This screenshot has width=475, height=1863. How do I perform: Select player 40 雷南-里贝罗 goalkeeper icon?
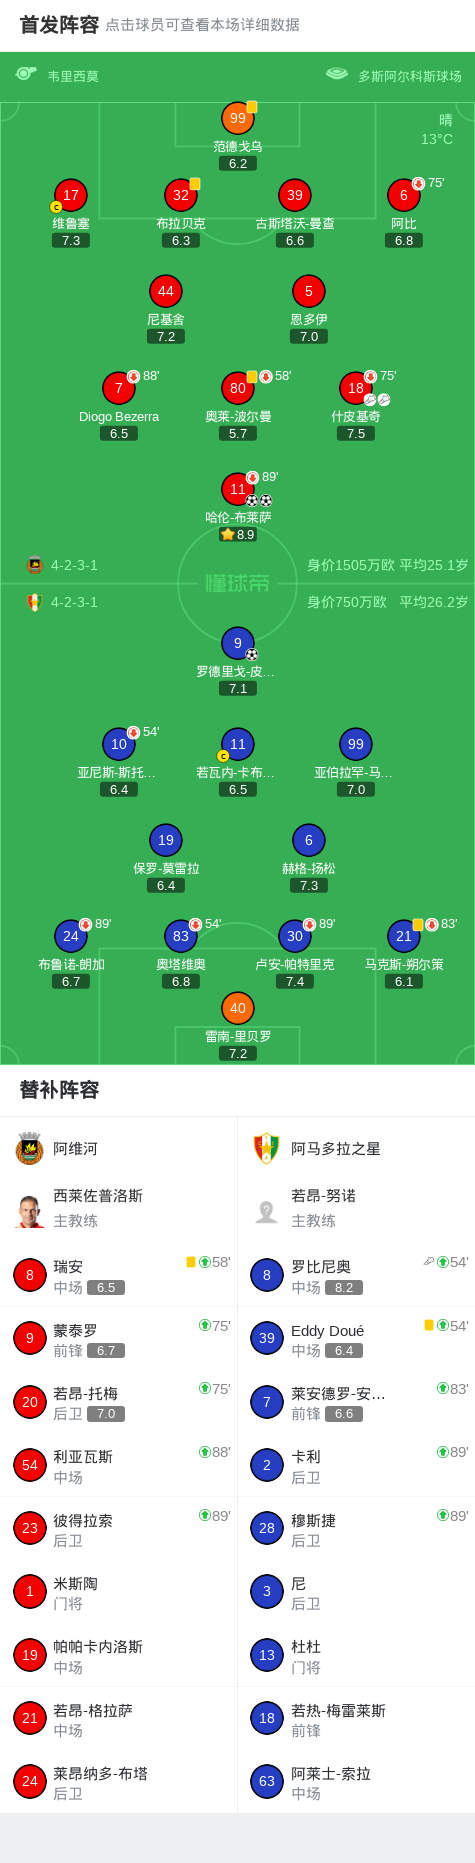237,1008
